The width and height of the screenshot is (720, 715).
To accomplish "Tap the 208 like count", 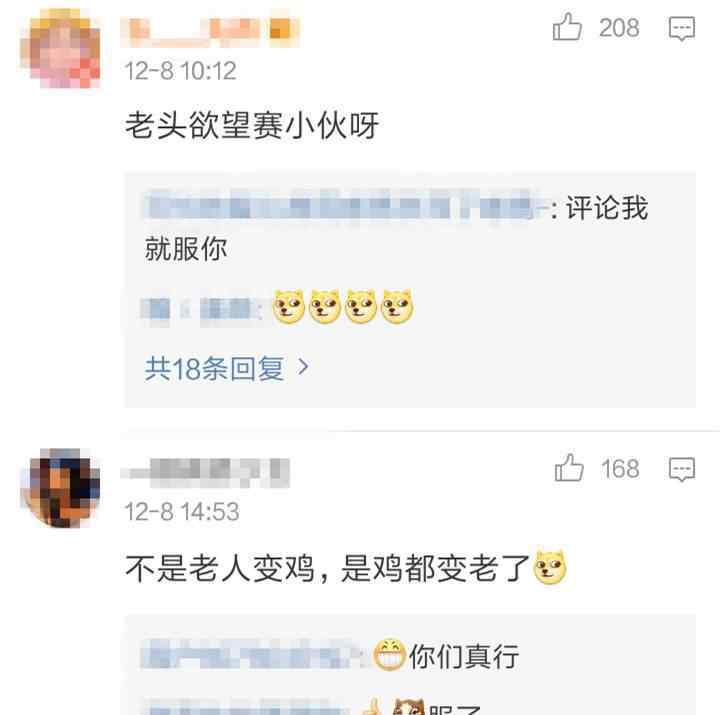I will 619,28.
